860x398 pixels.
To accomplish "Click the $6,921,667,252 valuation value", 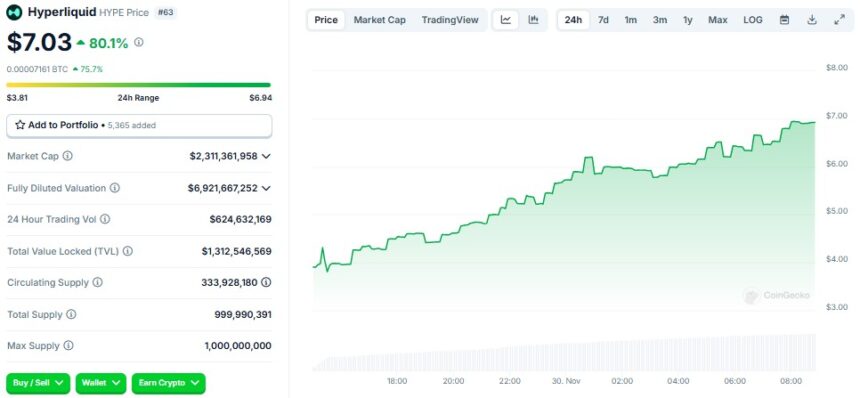I will 223,188.
